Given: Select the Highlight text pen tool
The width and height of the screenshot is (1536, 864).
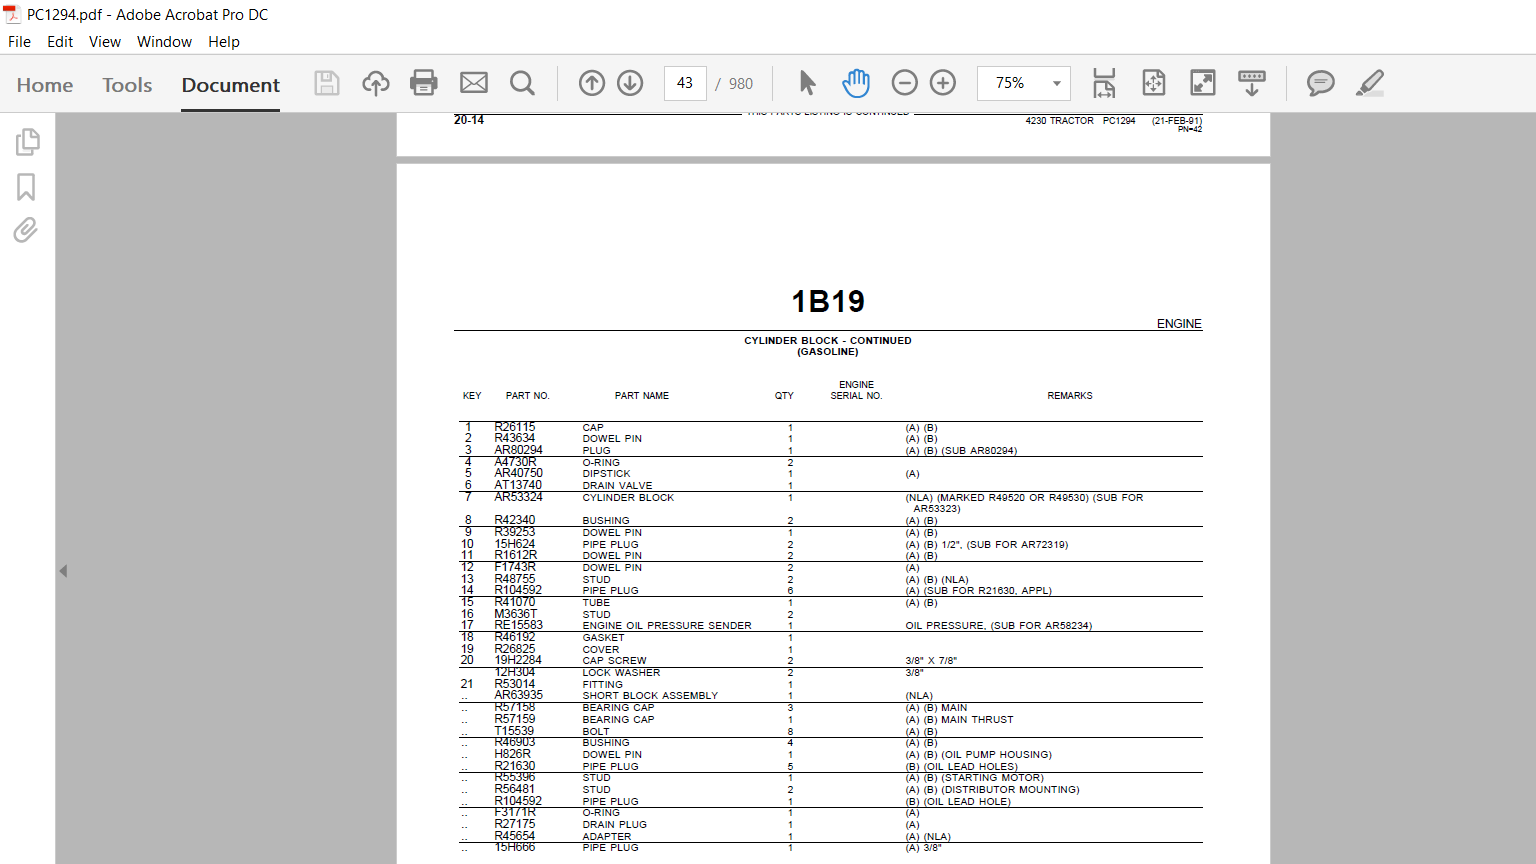Looking at the screenshot, I should point(1370,83).
